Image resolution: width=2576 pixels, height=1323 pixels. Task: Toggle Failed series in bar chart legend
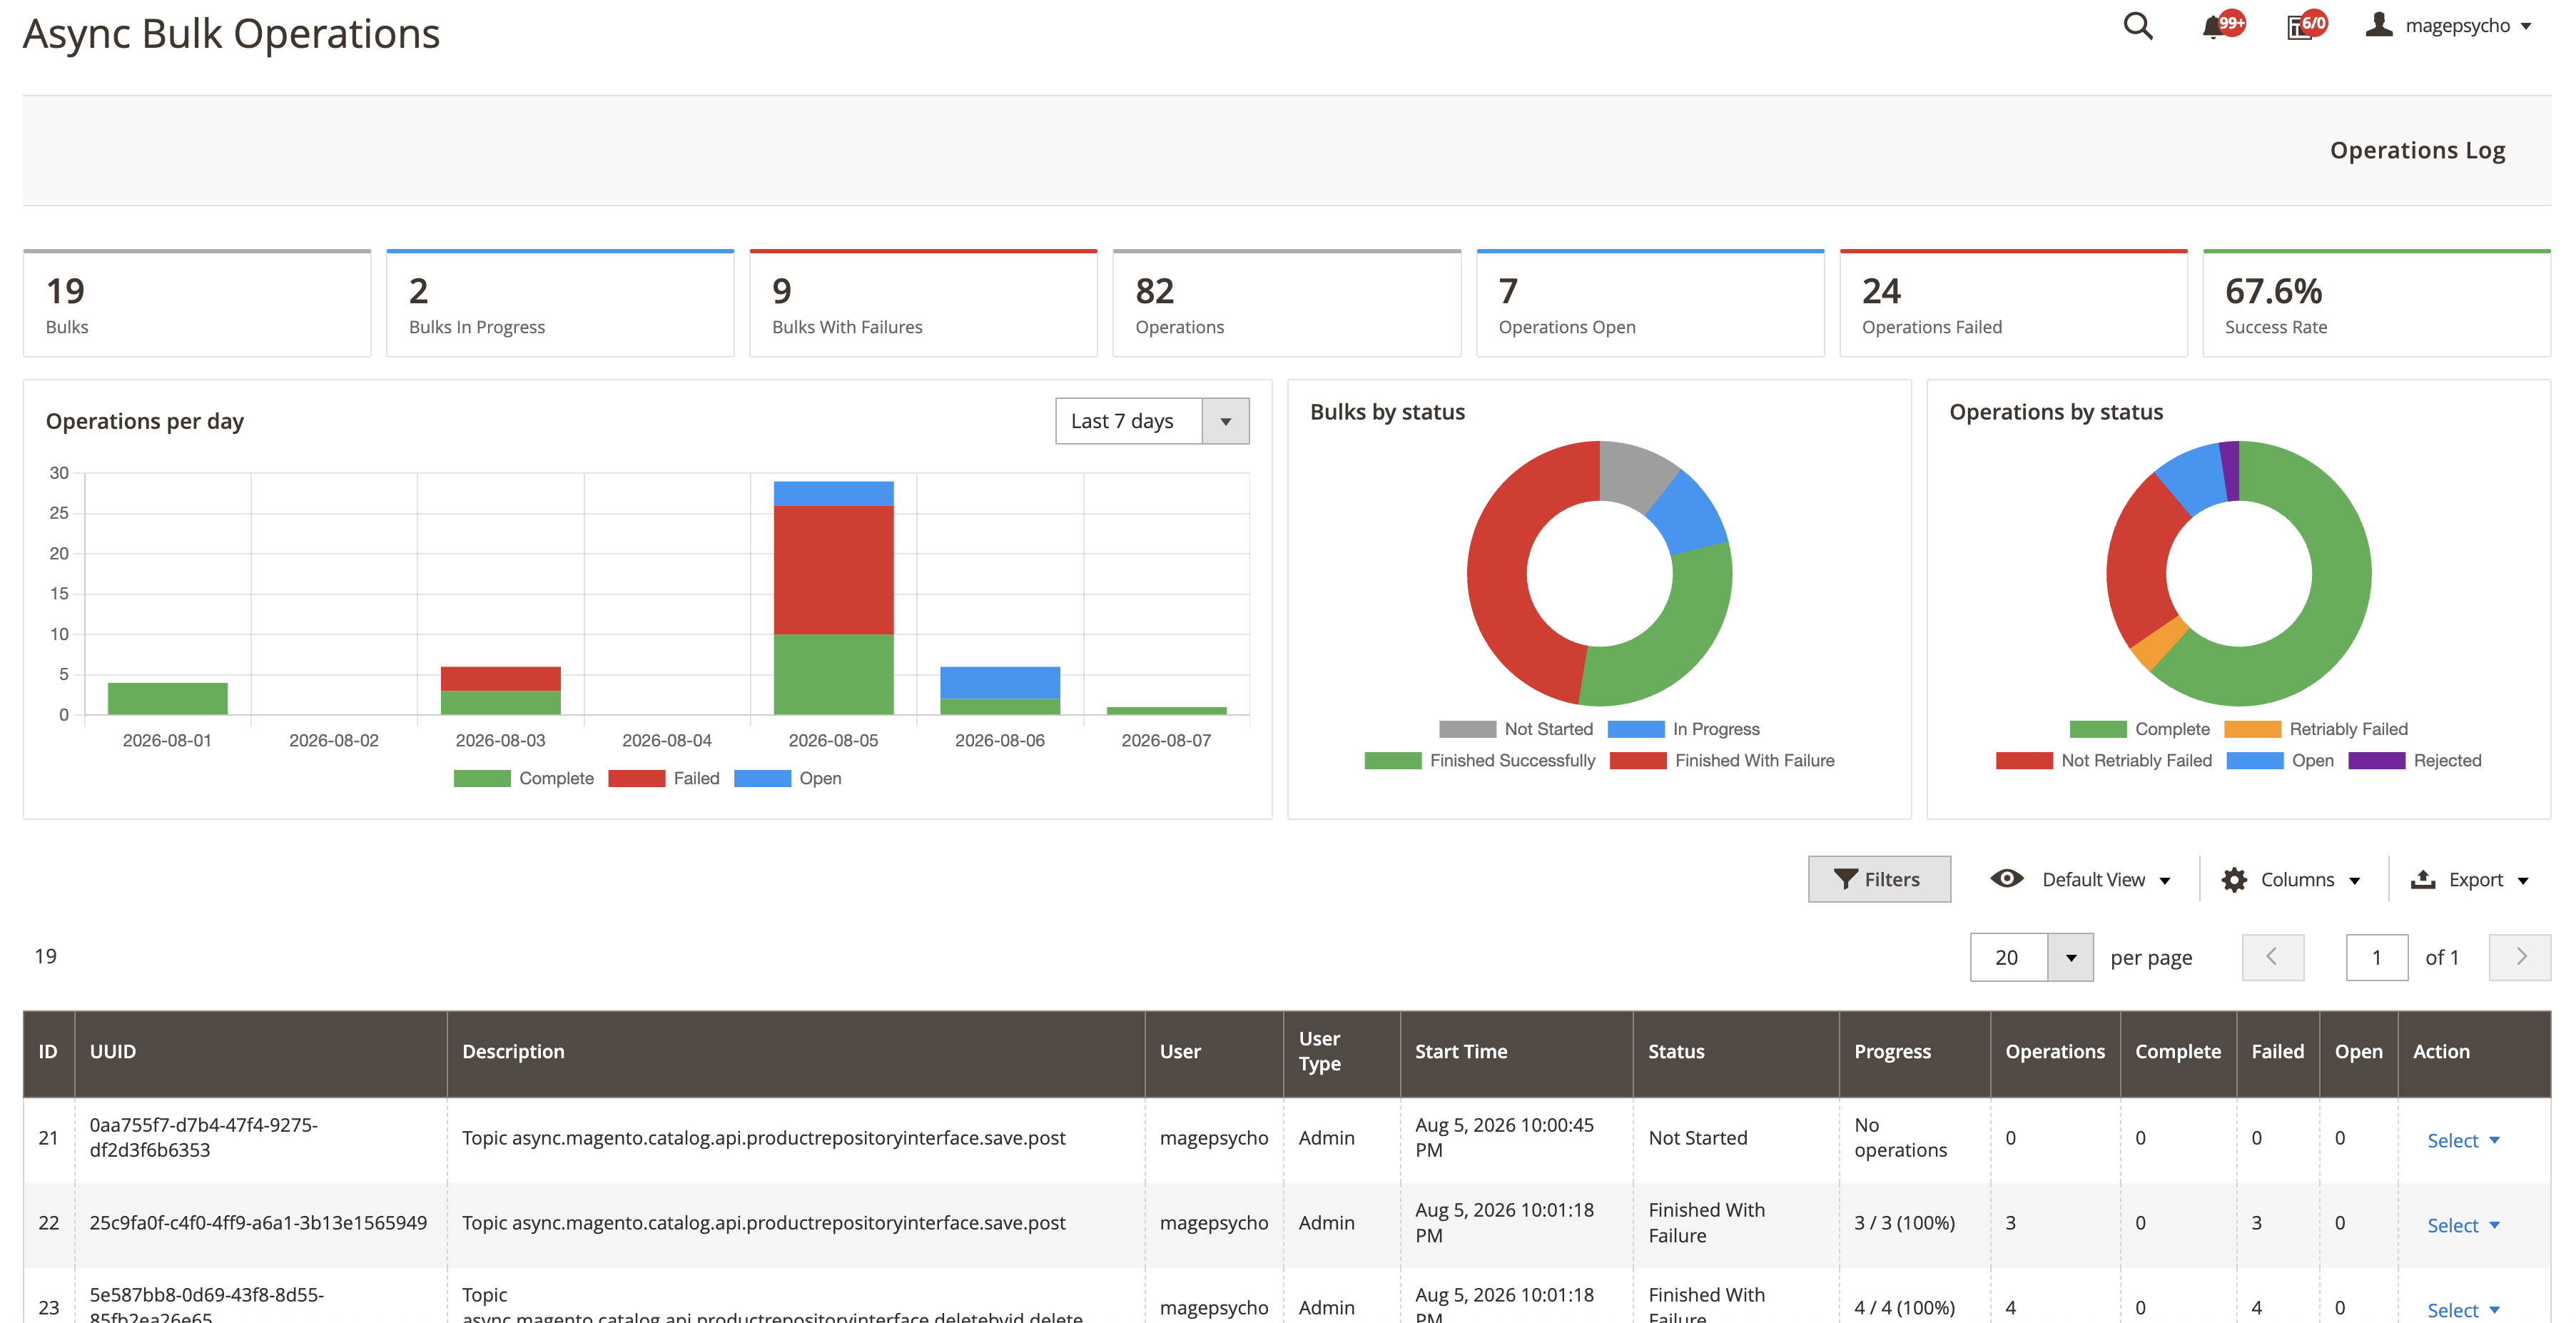coord(664,778)
